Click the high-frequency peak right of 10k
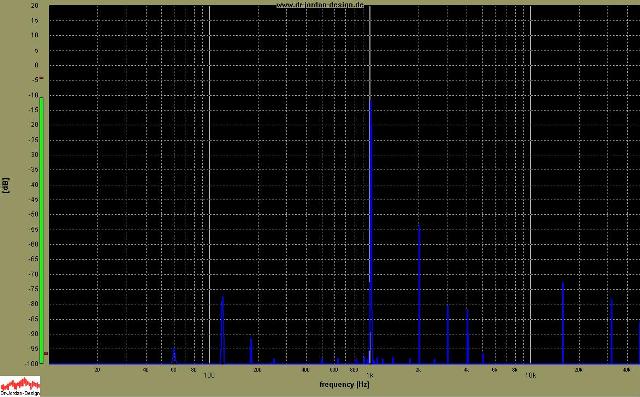Screen dimensions: 640x397 [x=563, y=322]
